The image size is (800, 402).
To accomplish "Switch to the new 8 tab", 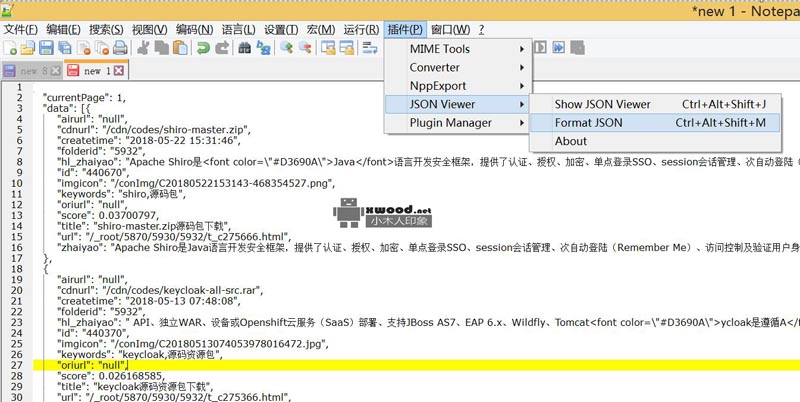I will tap(32, 71).
